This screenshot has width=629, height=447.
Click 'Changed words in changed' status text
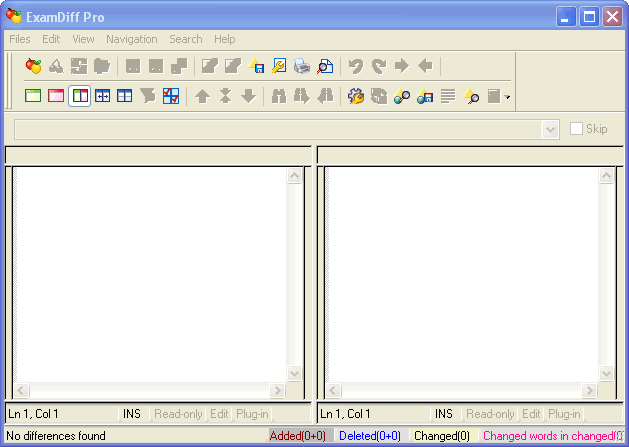point(553,436)
